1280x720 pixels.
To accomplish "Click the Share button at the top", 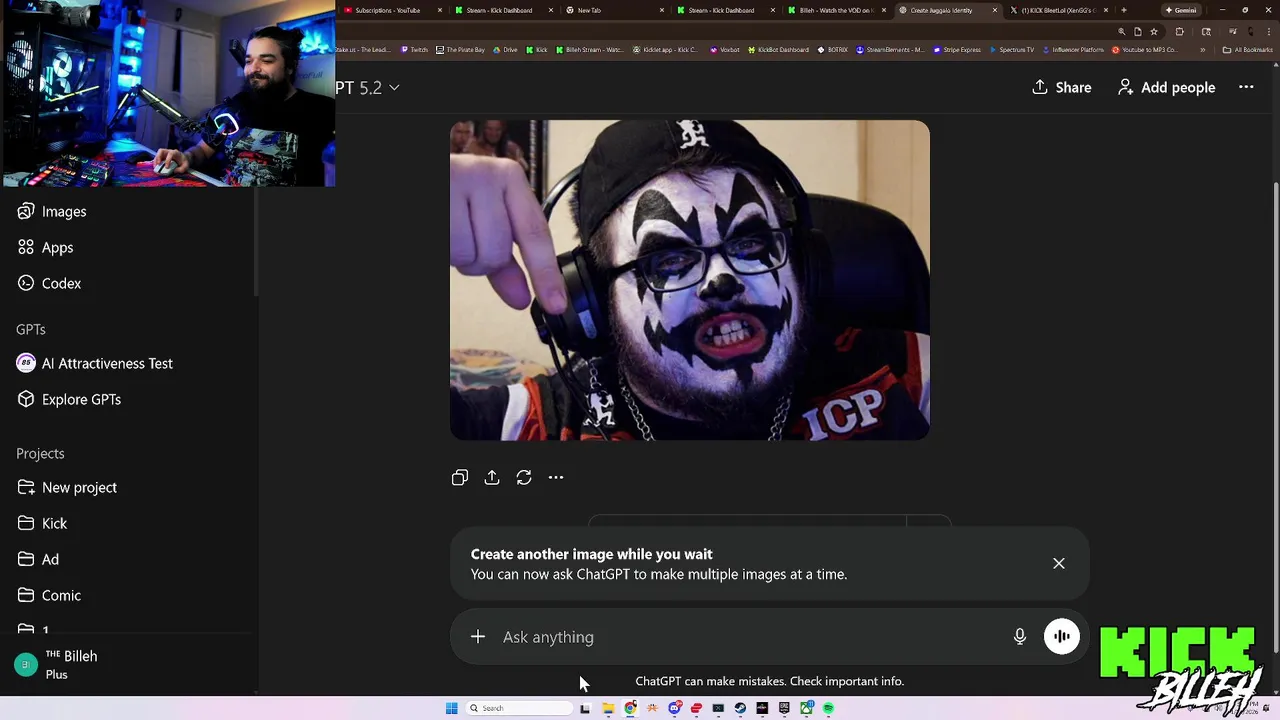I will (x=1062, y=87).
